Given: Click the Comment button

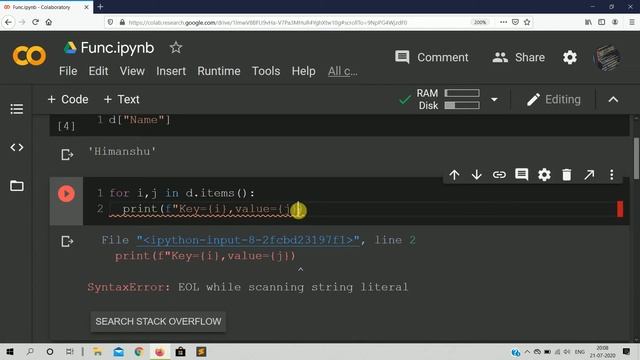Looking at the screenshot, I should coord(431,57).
